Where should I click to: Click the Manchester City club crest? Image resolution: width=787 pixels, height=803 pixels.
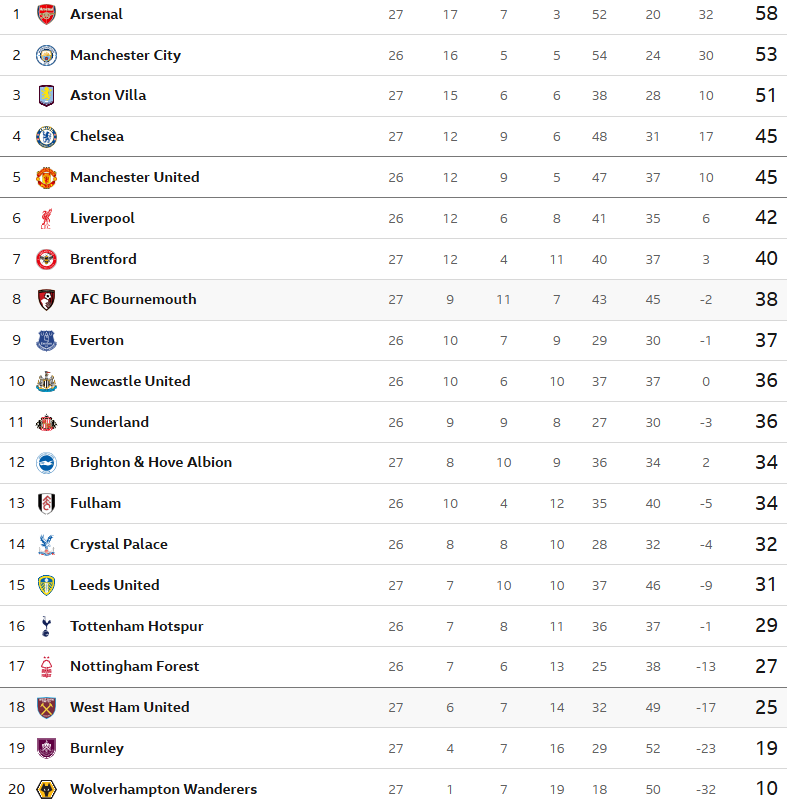click(x=46, y=55)
